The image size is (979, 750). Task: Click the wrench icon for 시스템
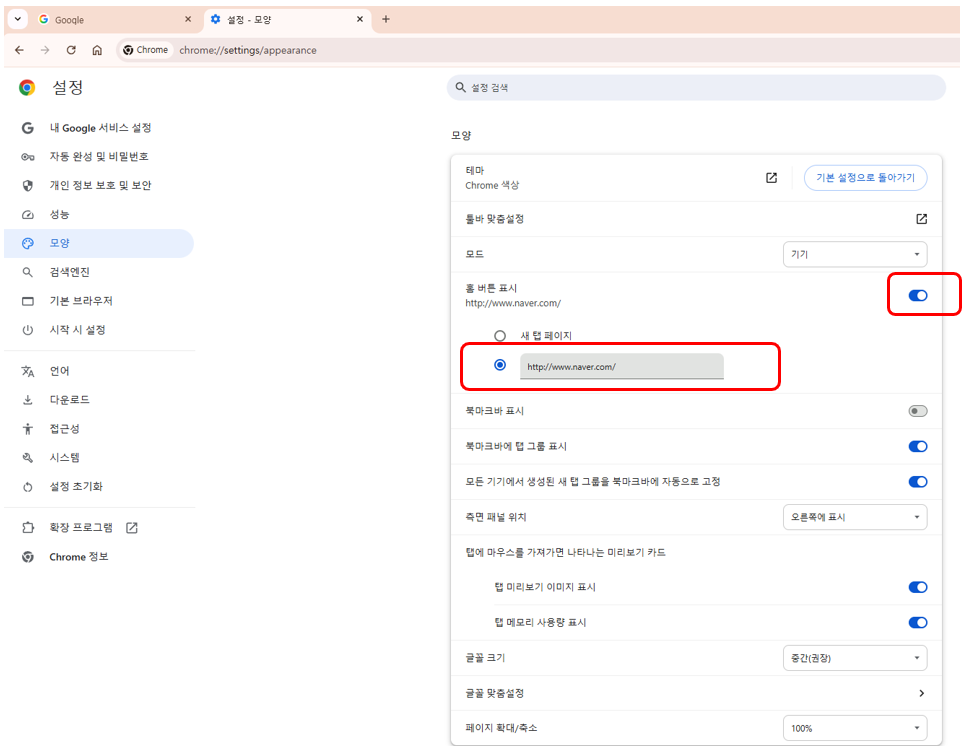point(27,458)
